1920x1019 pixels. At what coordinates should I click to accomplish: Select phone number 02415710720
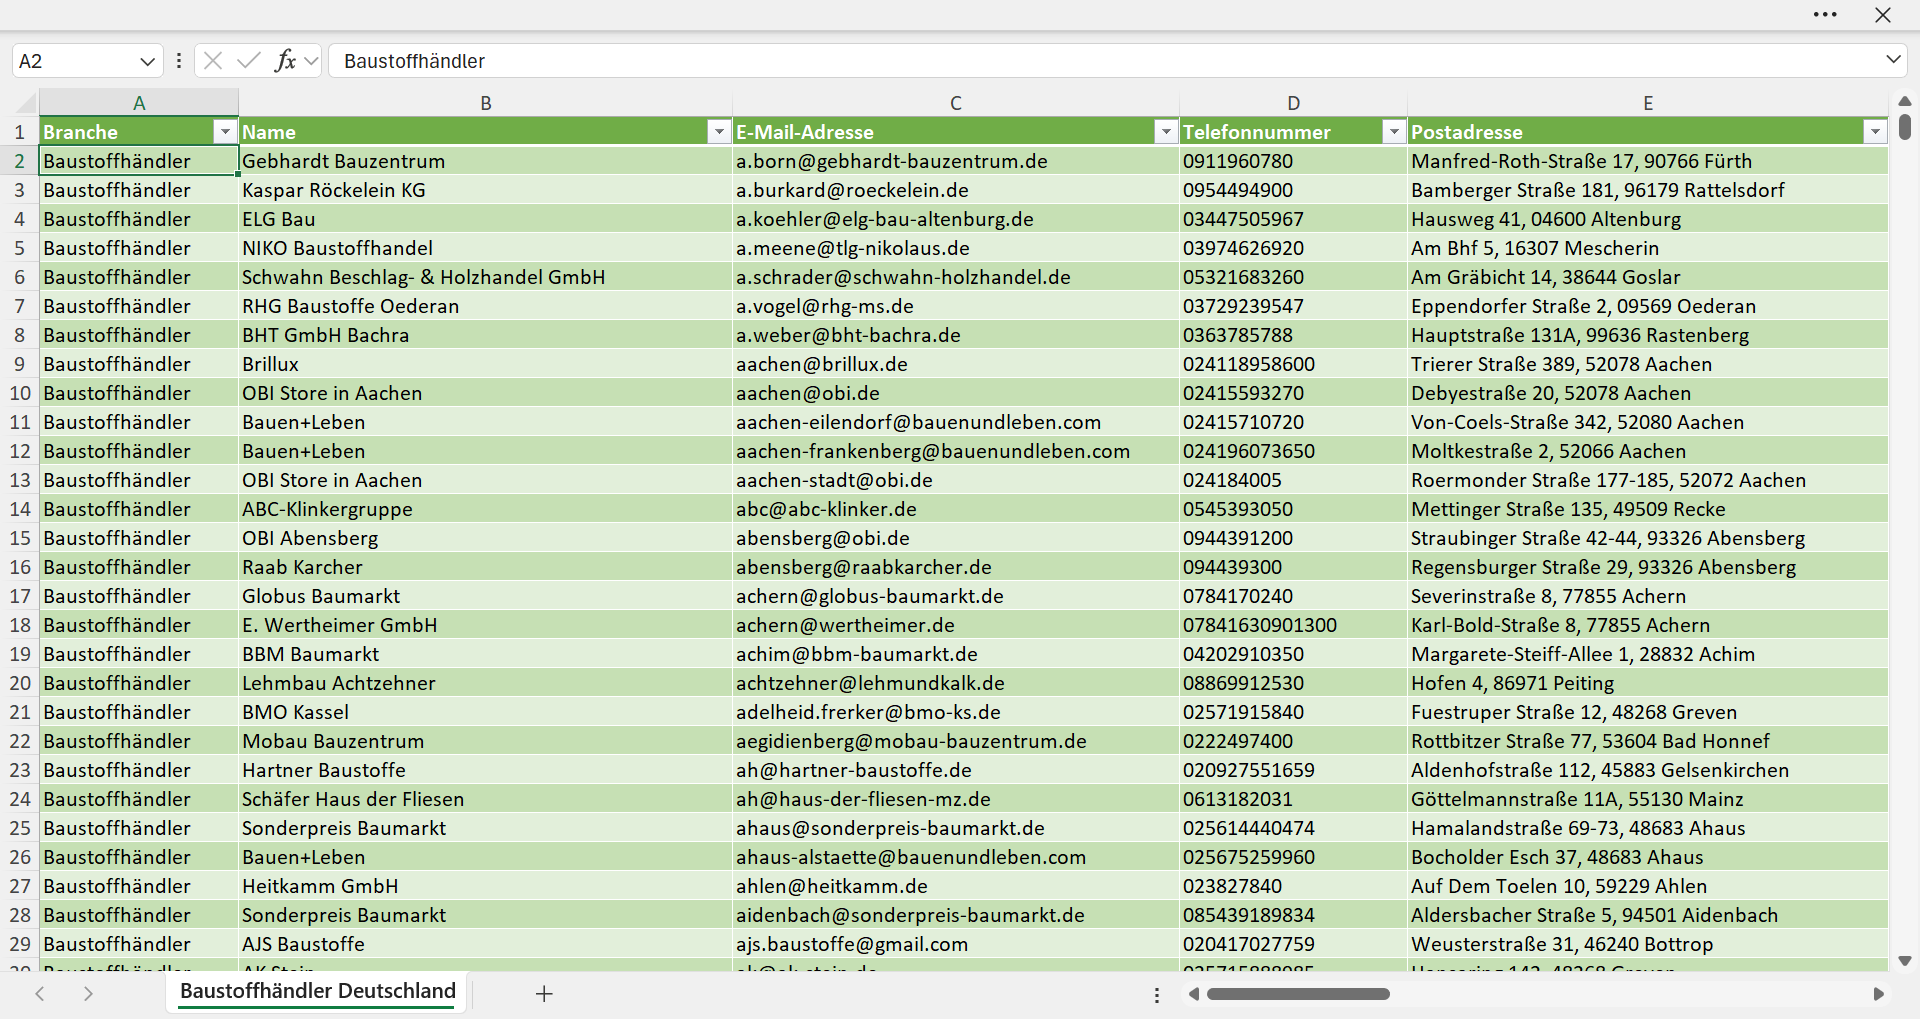pos(1294,422)
